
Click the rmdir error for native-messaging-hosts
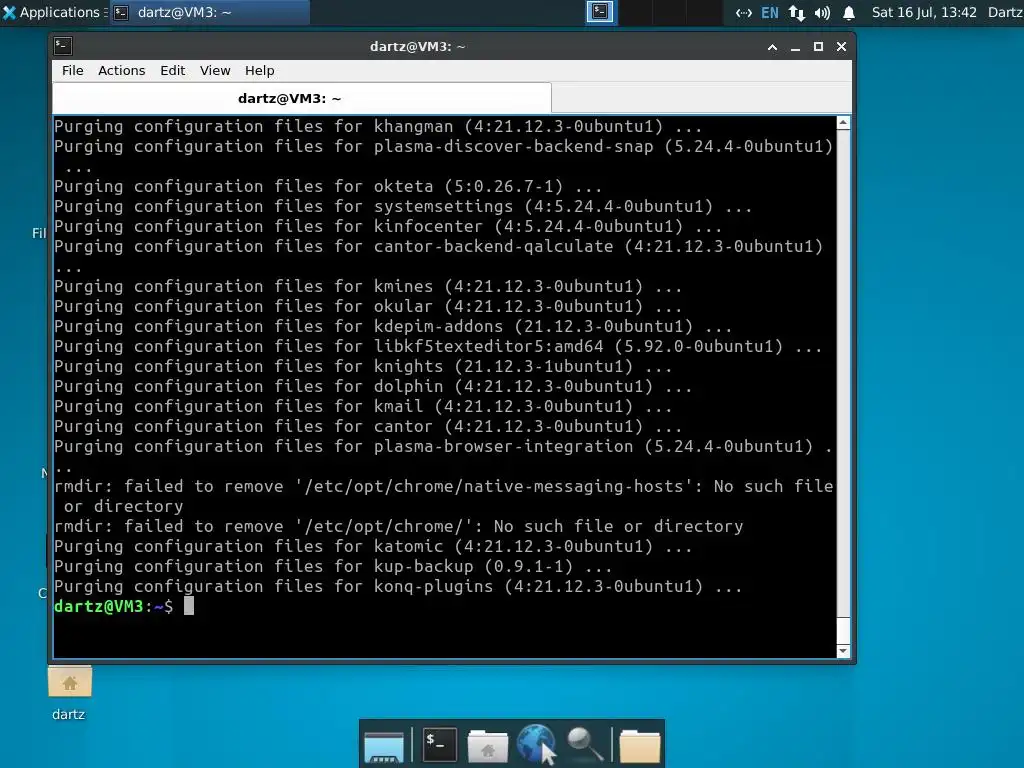pyautogui.click(x=443, y=496)
